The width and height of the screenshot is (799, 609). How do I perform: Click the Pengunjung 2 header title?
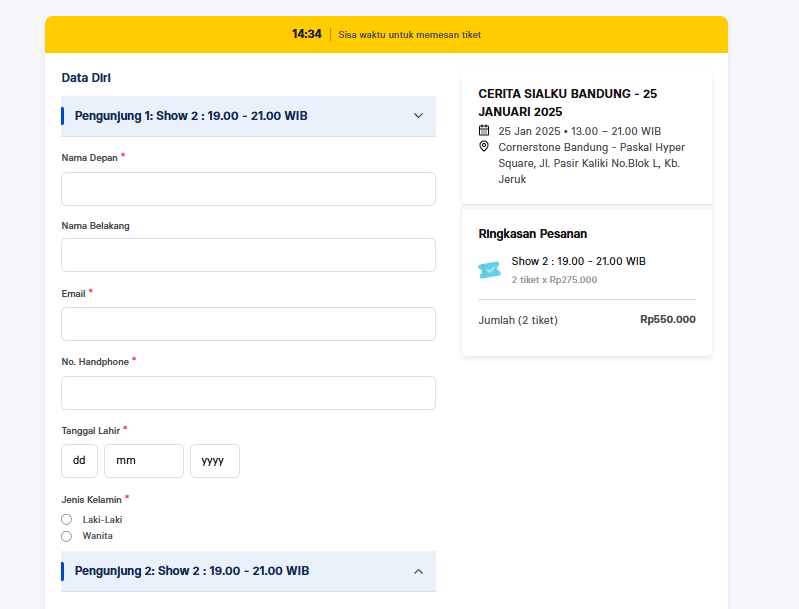[x=192, y=571]
